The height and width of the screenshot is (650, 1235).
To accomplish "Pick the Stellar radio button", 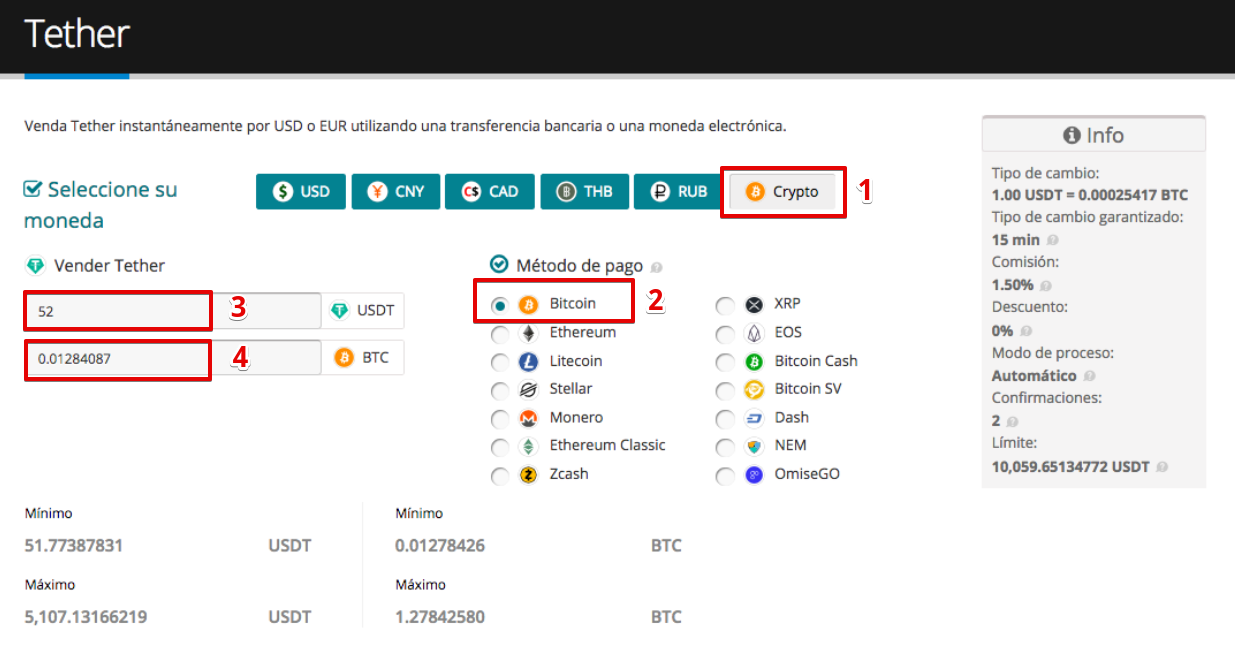I will (500, 390).
